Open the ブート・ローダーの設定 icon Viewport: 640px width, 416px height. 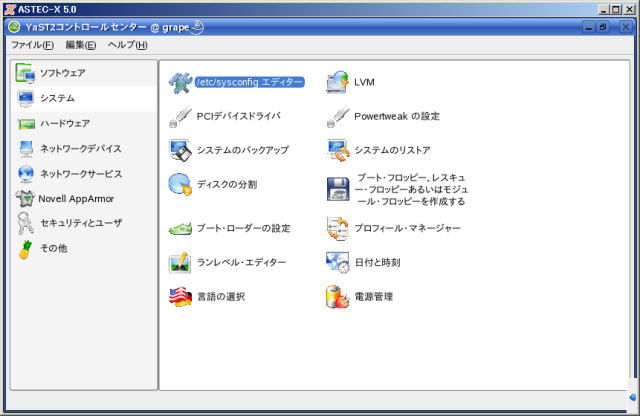pyautogui.click(x=180, y=228)
